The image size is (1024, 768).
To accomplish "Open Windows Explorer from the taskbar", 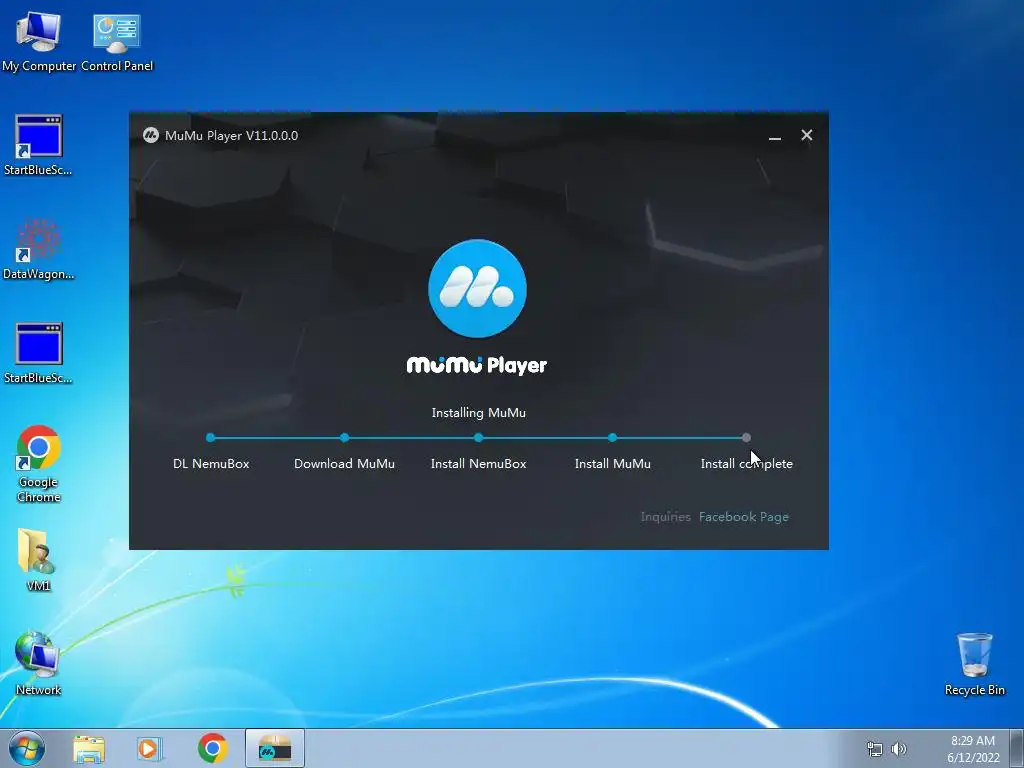I will pyautogui.click(x=88, y=749).
